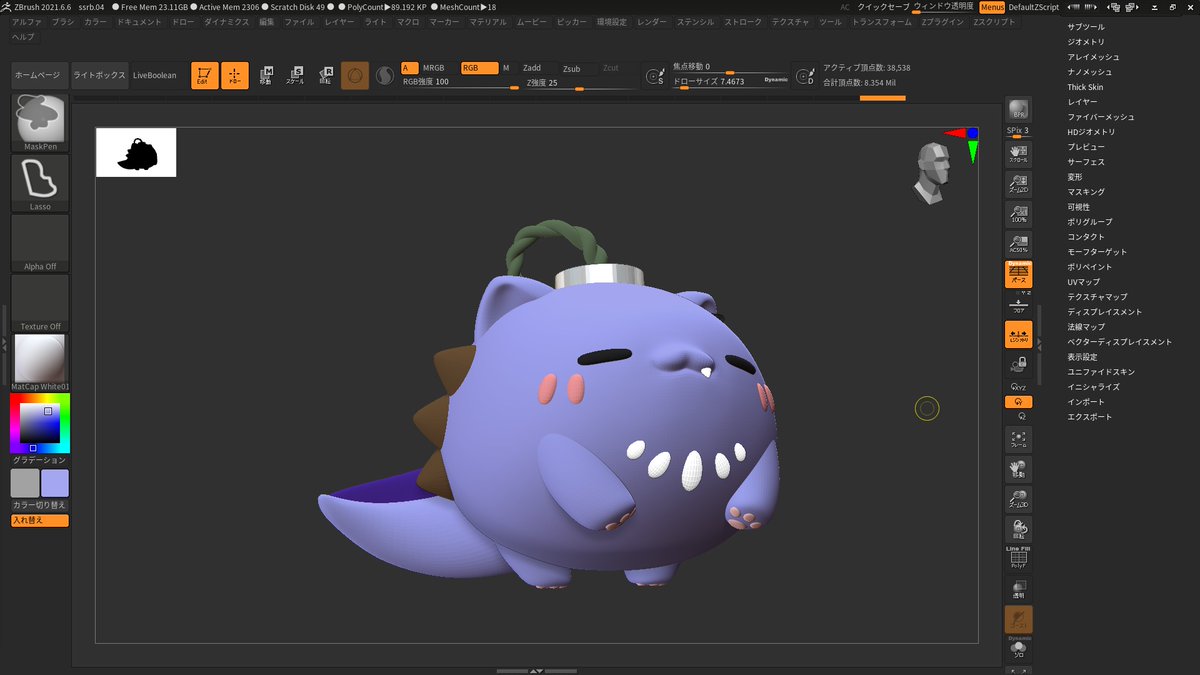Open the ヘルプ menu
Screen dimensions: 1200x675
click(23, 36)
